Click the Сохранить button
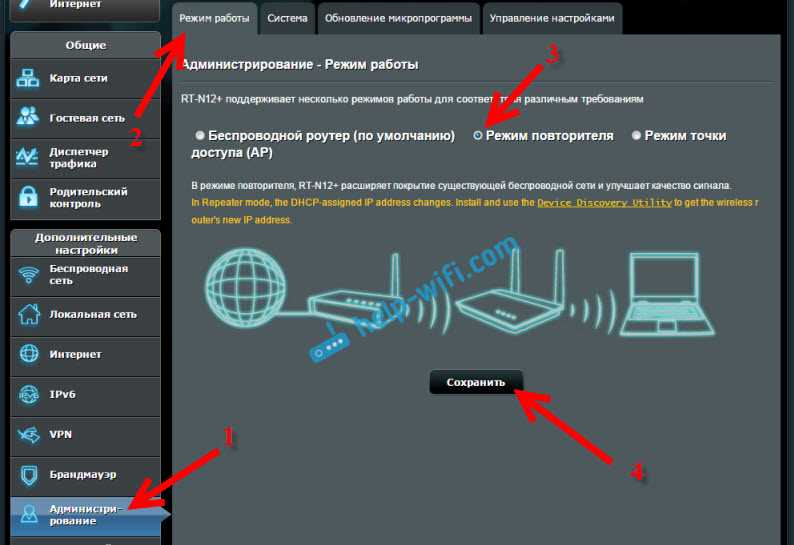This screenshot has width=794, height=545. (476, 382)
